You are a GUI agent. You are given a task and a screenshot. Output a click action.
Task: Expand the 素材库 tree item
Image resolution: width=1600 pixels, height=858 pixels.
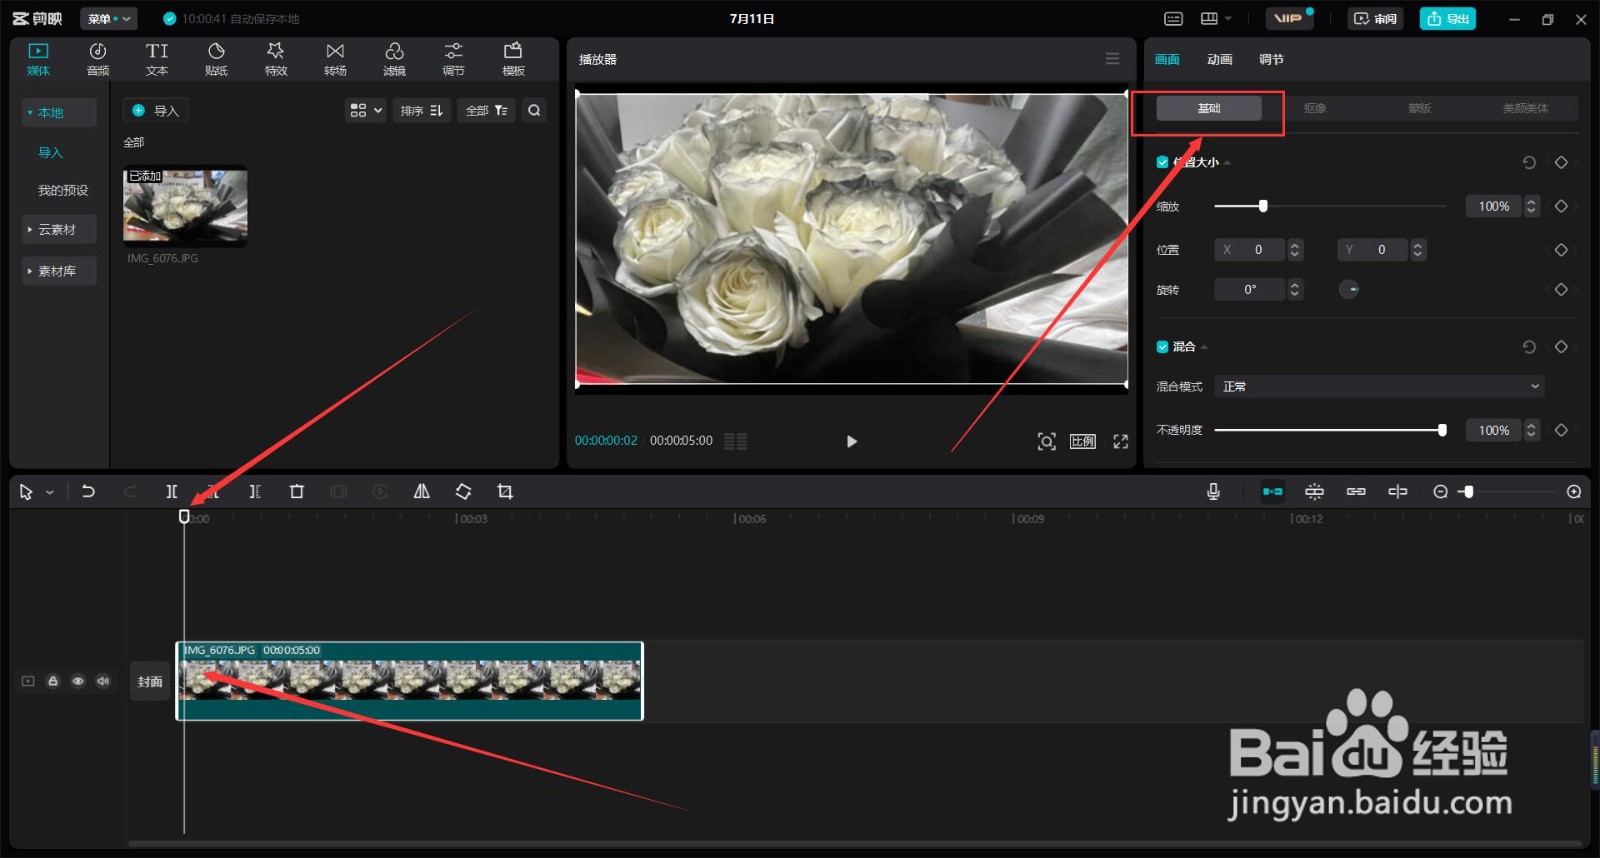coord(59,271)
